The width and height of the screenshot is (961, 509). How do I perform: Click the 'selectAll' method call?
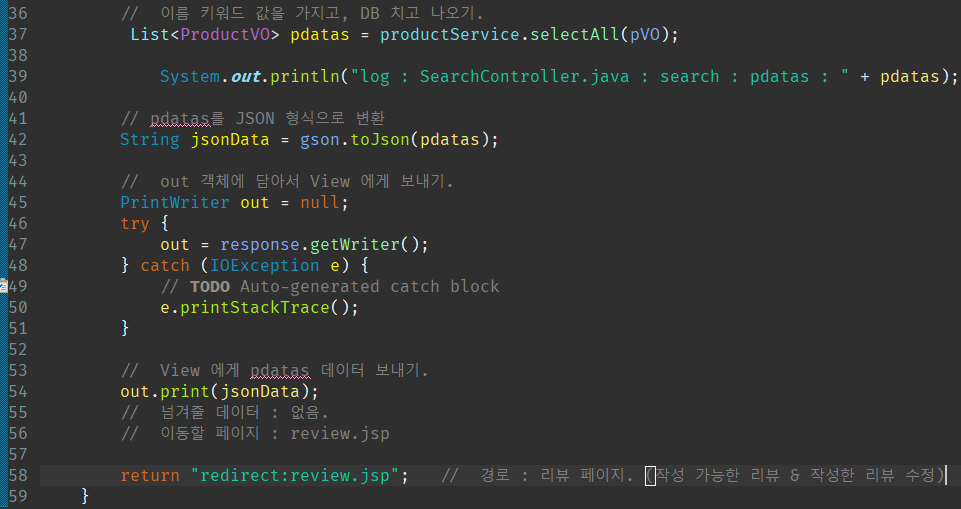tap(575, 34)
